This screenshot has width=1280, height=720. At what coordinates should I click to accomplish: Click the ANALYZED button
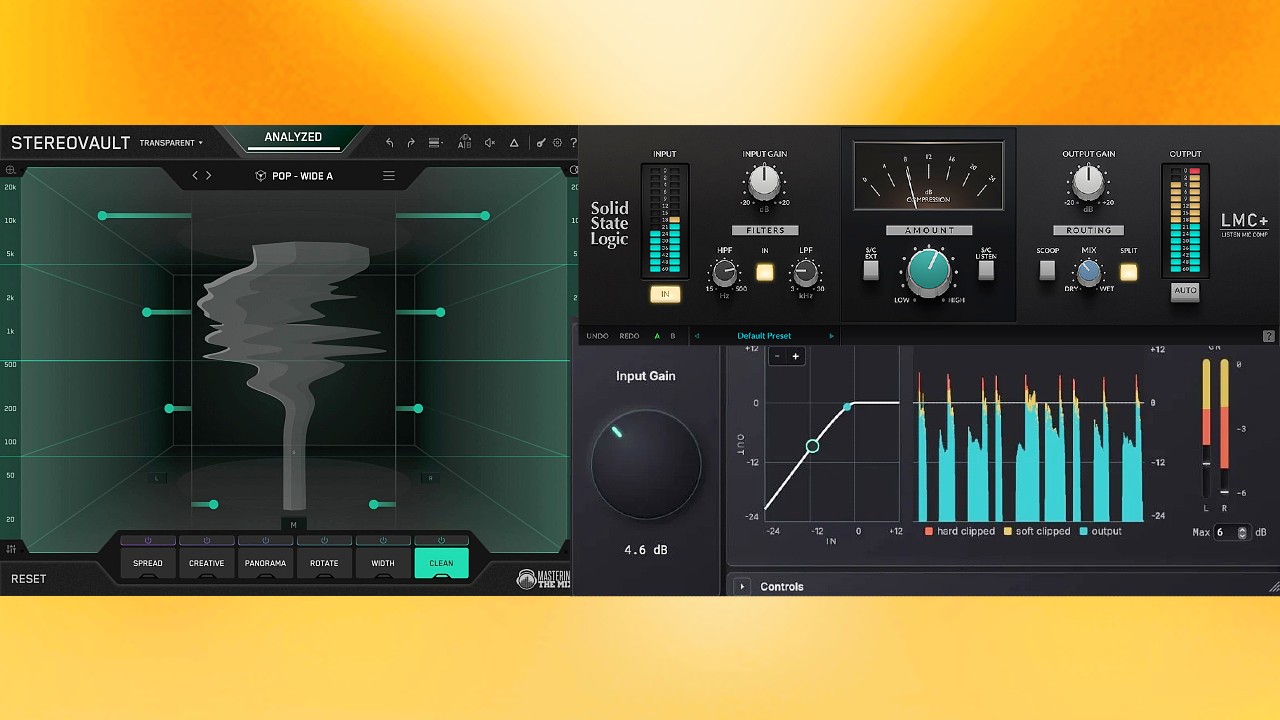[293, 139]
